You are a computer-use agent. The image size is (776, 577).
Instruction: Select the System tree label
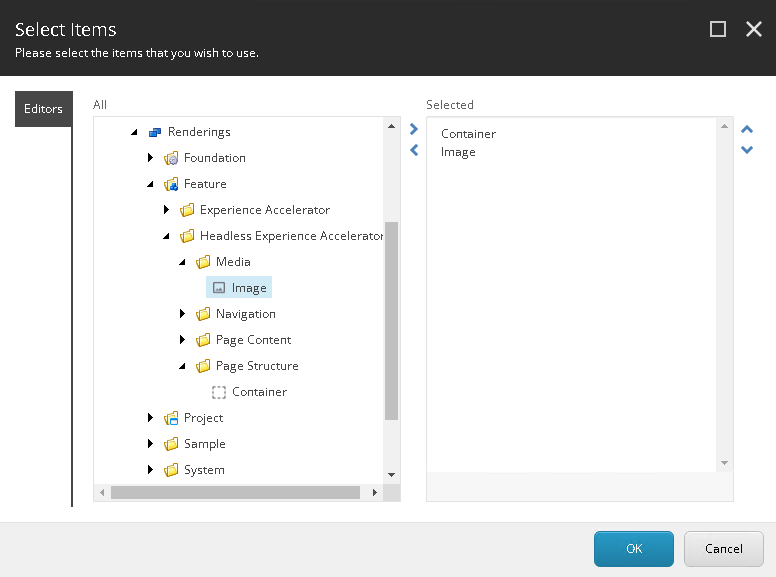[204, 470]
